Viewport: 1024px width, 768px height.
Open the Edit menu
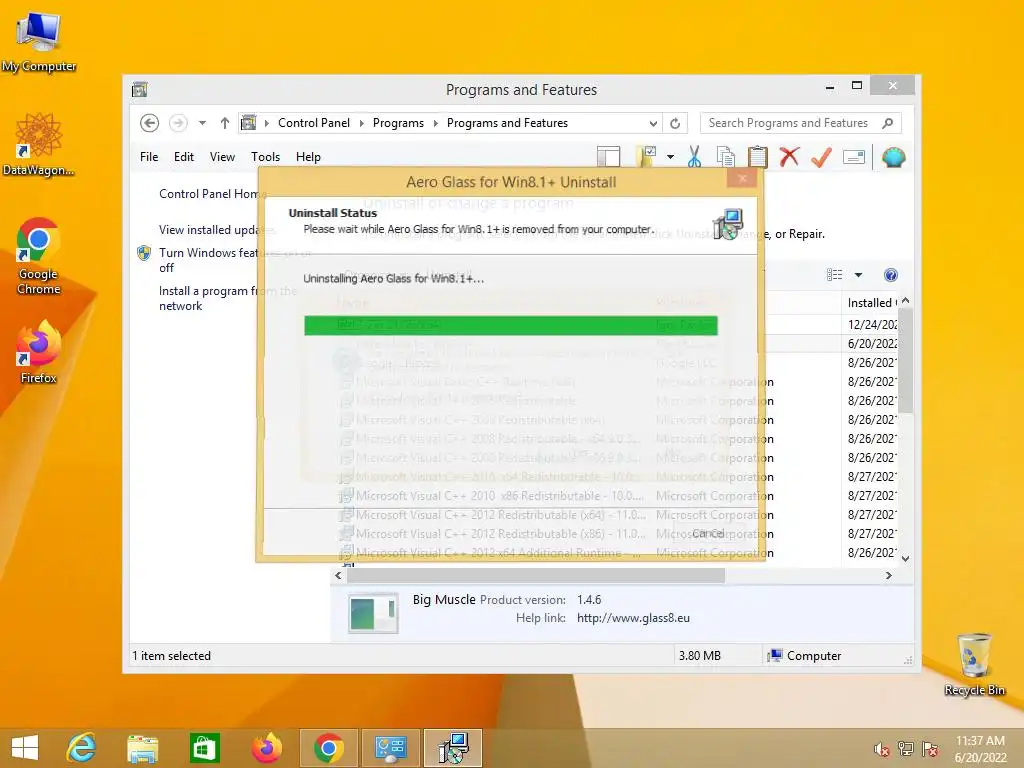pyautogui.click(x=184, y=157)
